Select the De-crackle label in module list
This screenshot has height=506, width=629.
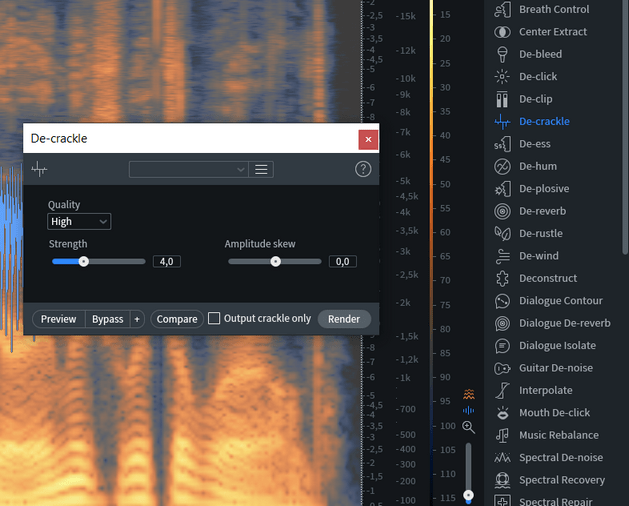coord(544,122)
